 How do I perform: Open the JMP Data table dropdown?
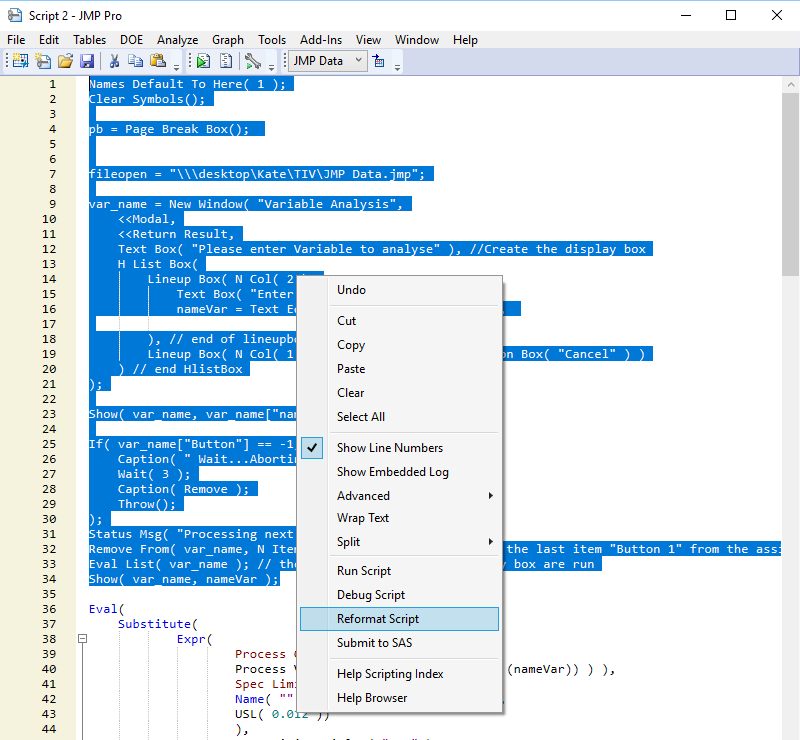tap(328, 61)
